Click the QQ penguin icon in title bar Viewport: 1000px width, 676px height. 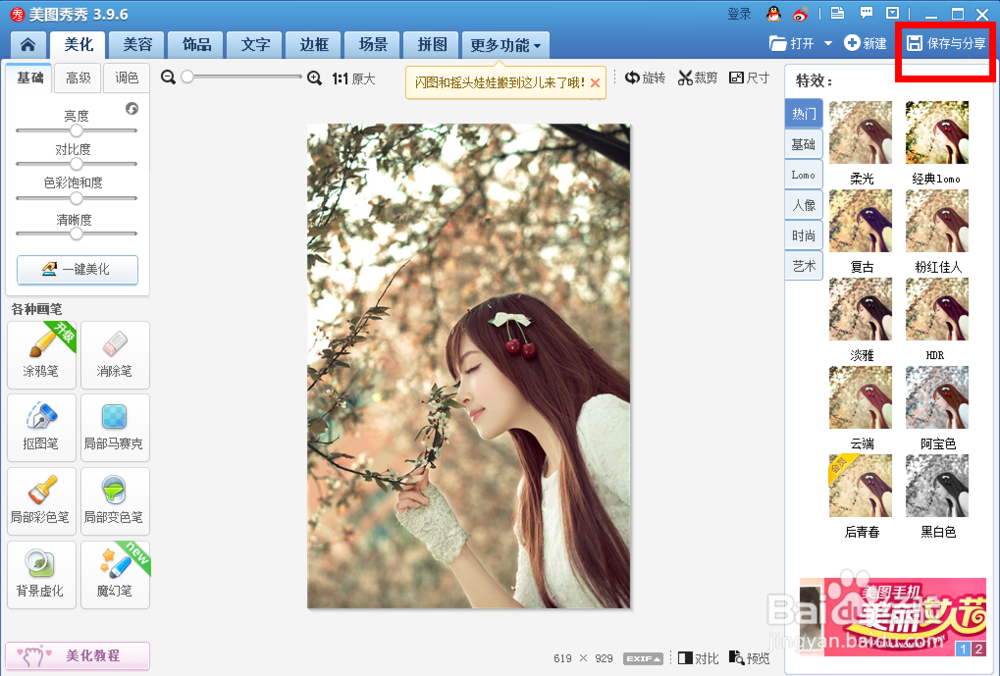tap(774, 13)
